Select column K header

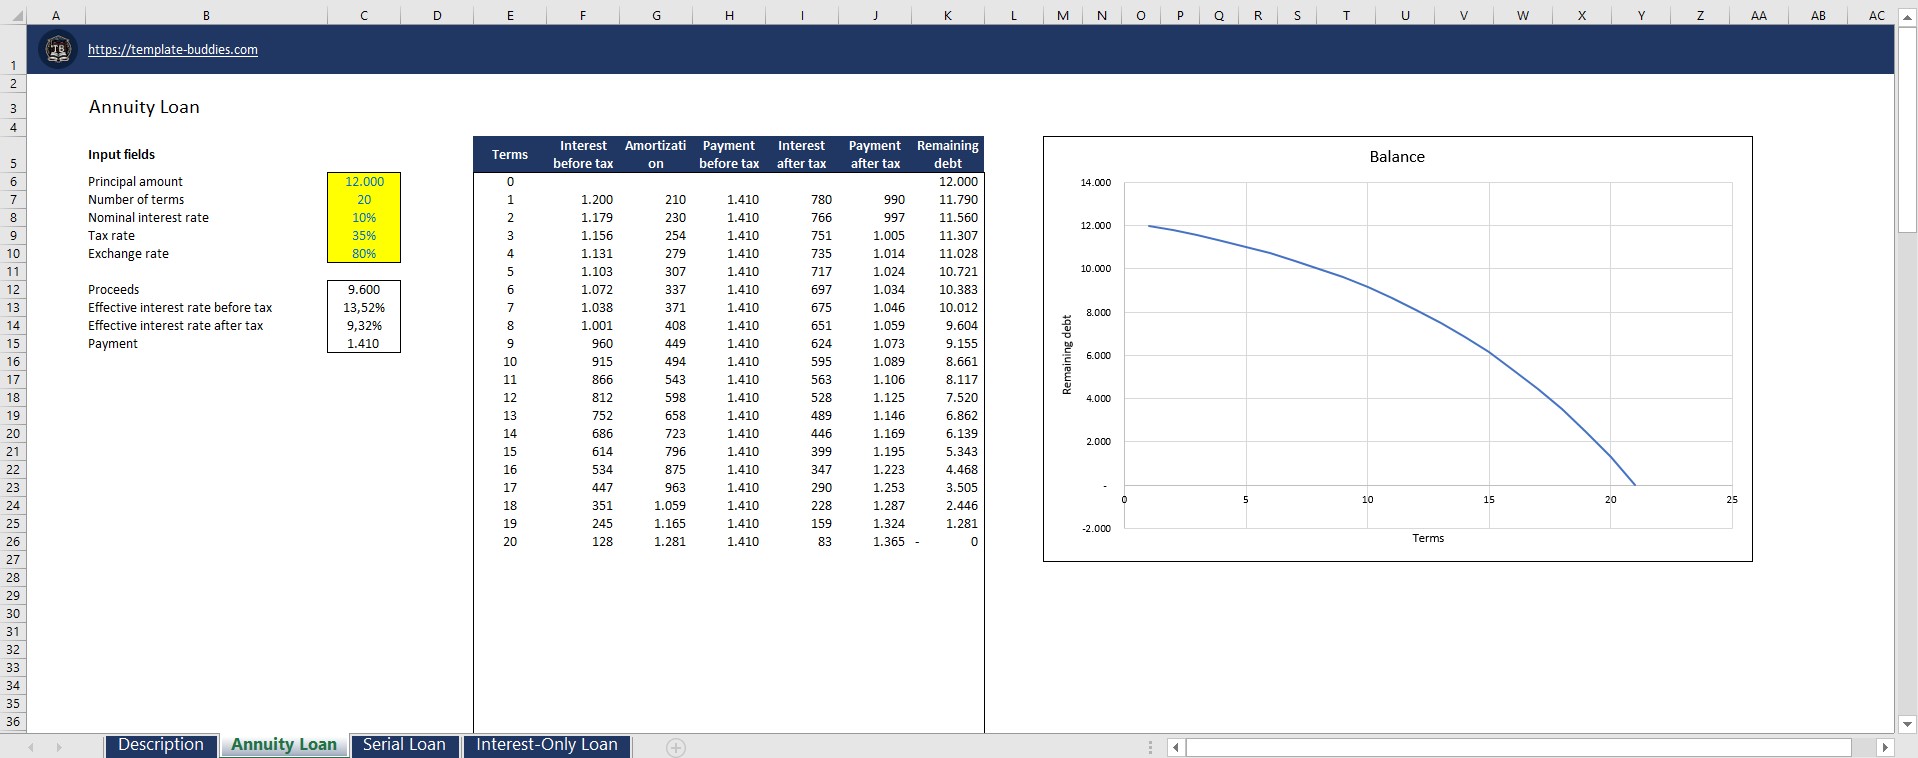[x=948, y=16]
